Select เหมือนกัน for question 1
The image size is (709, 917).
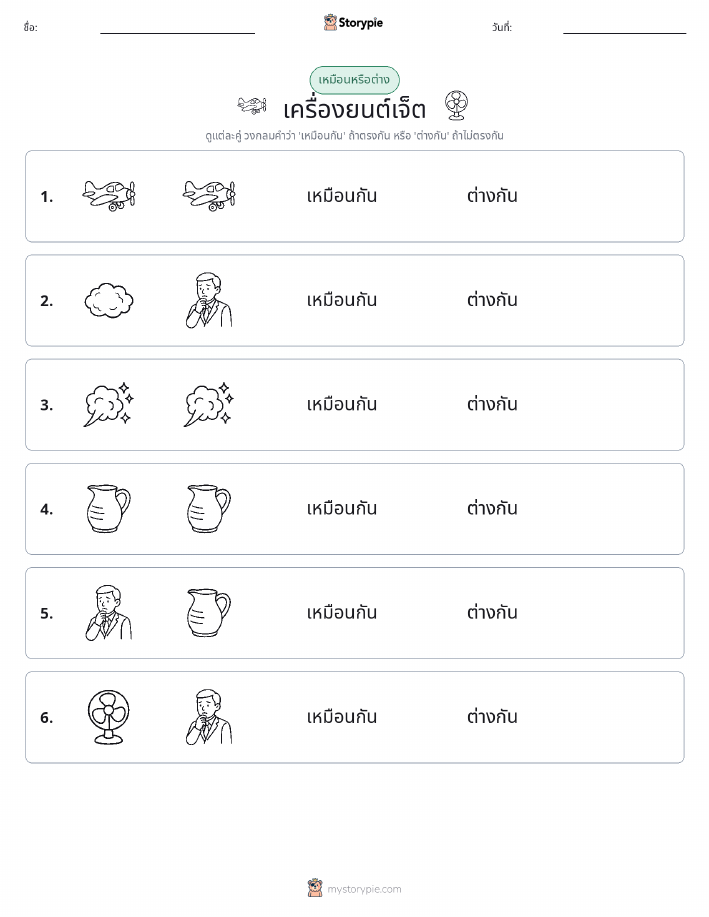(x=342, y=196)
